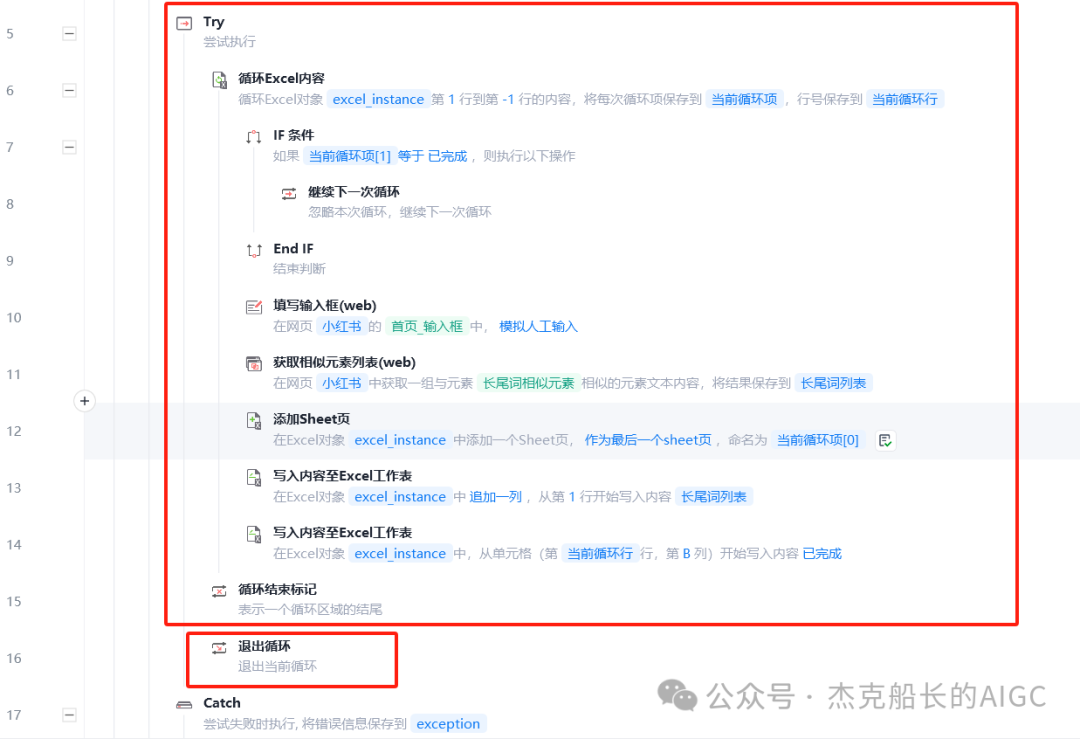Select the 退出循环 step title
The width and height of the screenshot is (1080, 739).
coord(264,645)
